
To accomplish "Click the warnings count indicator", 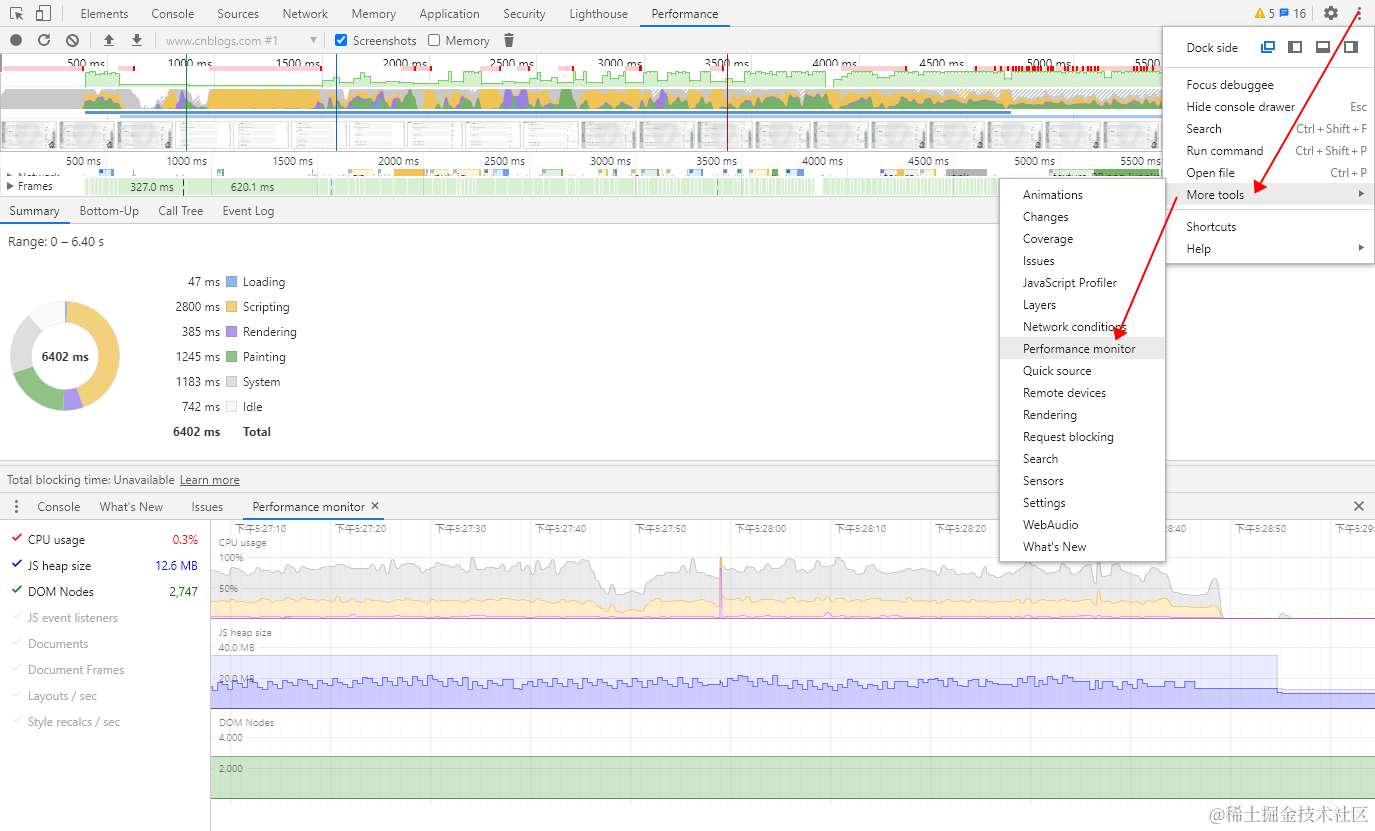I will coord(1265,13).
